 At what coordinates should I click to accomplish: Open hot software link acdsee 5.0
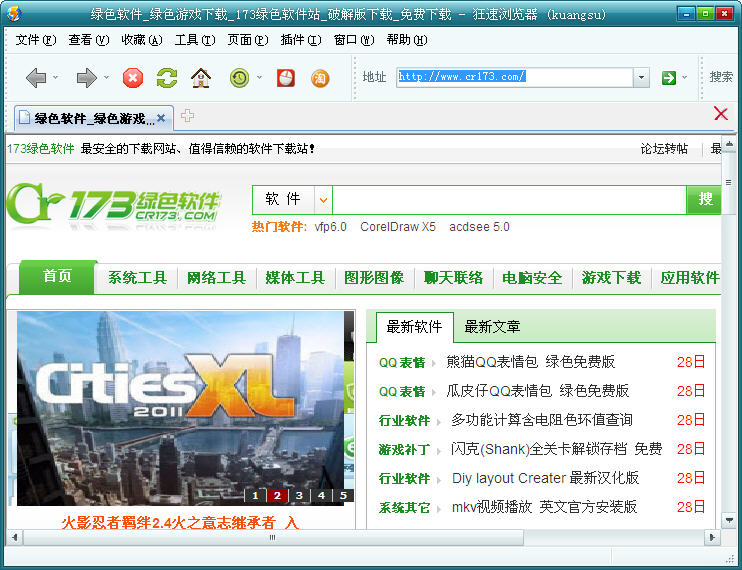click(479, 227)
